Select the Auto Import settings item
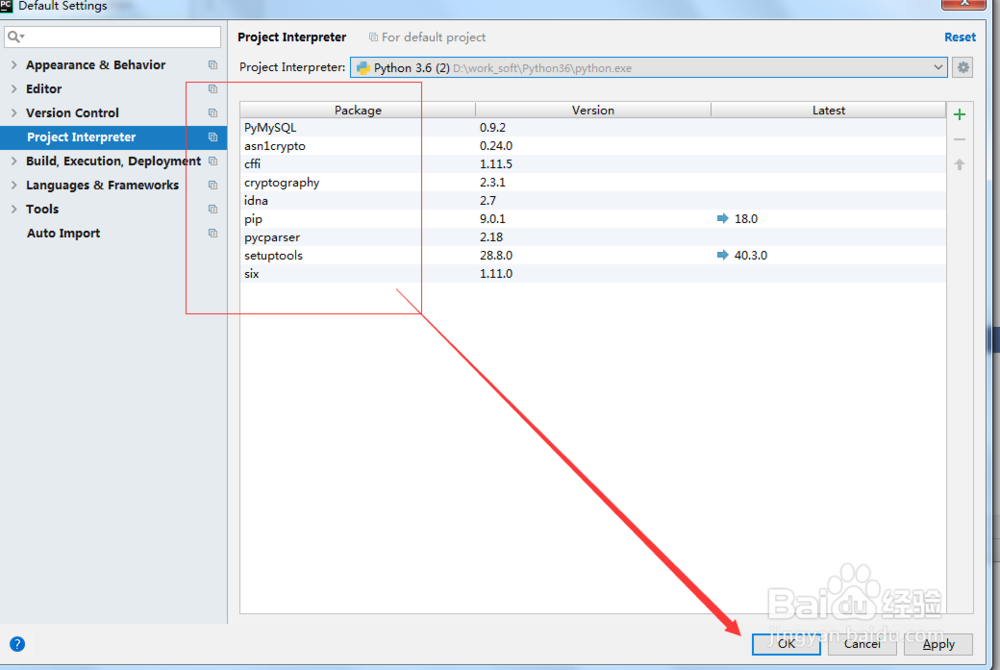1000x670 pixels. click(63, 233)
